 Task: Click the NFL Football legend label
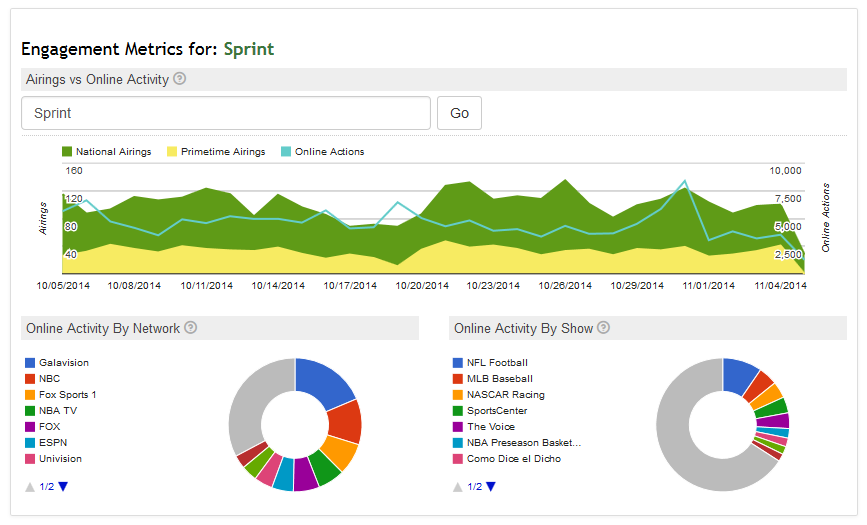pos(497,363)
